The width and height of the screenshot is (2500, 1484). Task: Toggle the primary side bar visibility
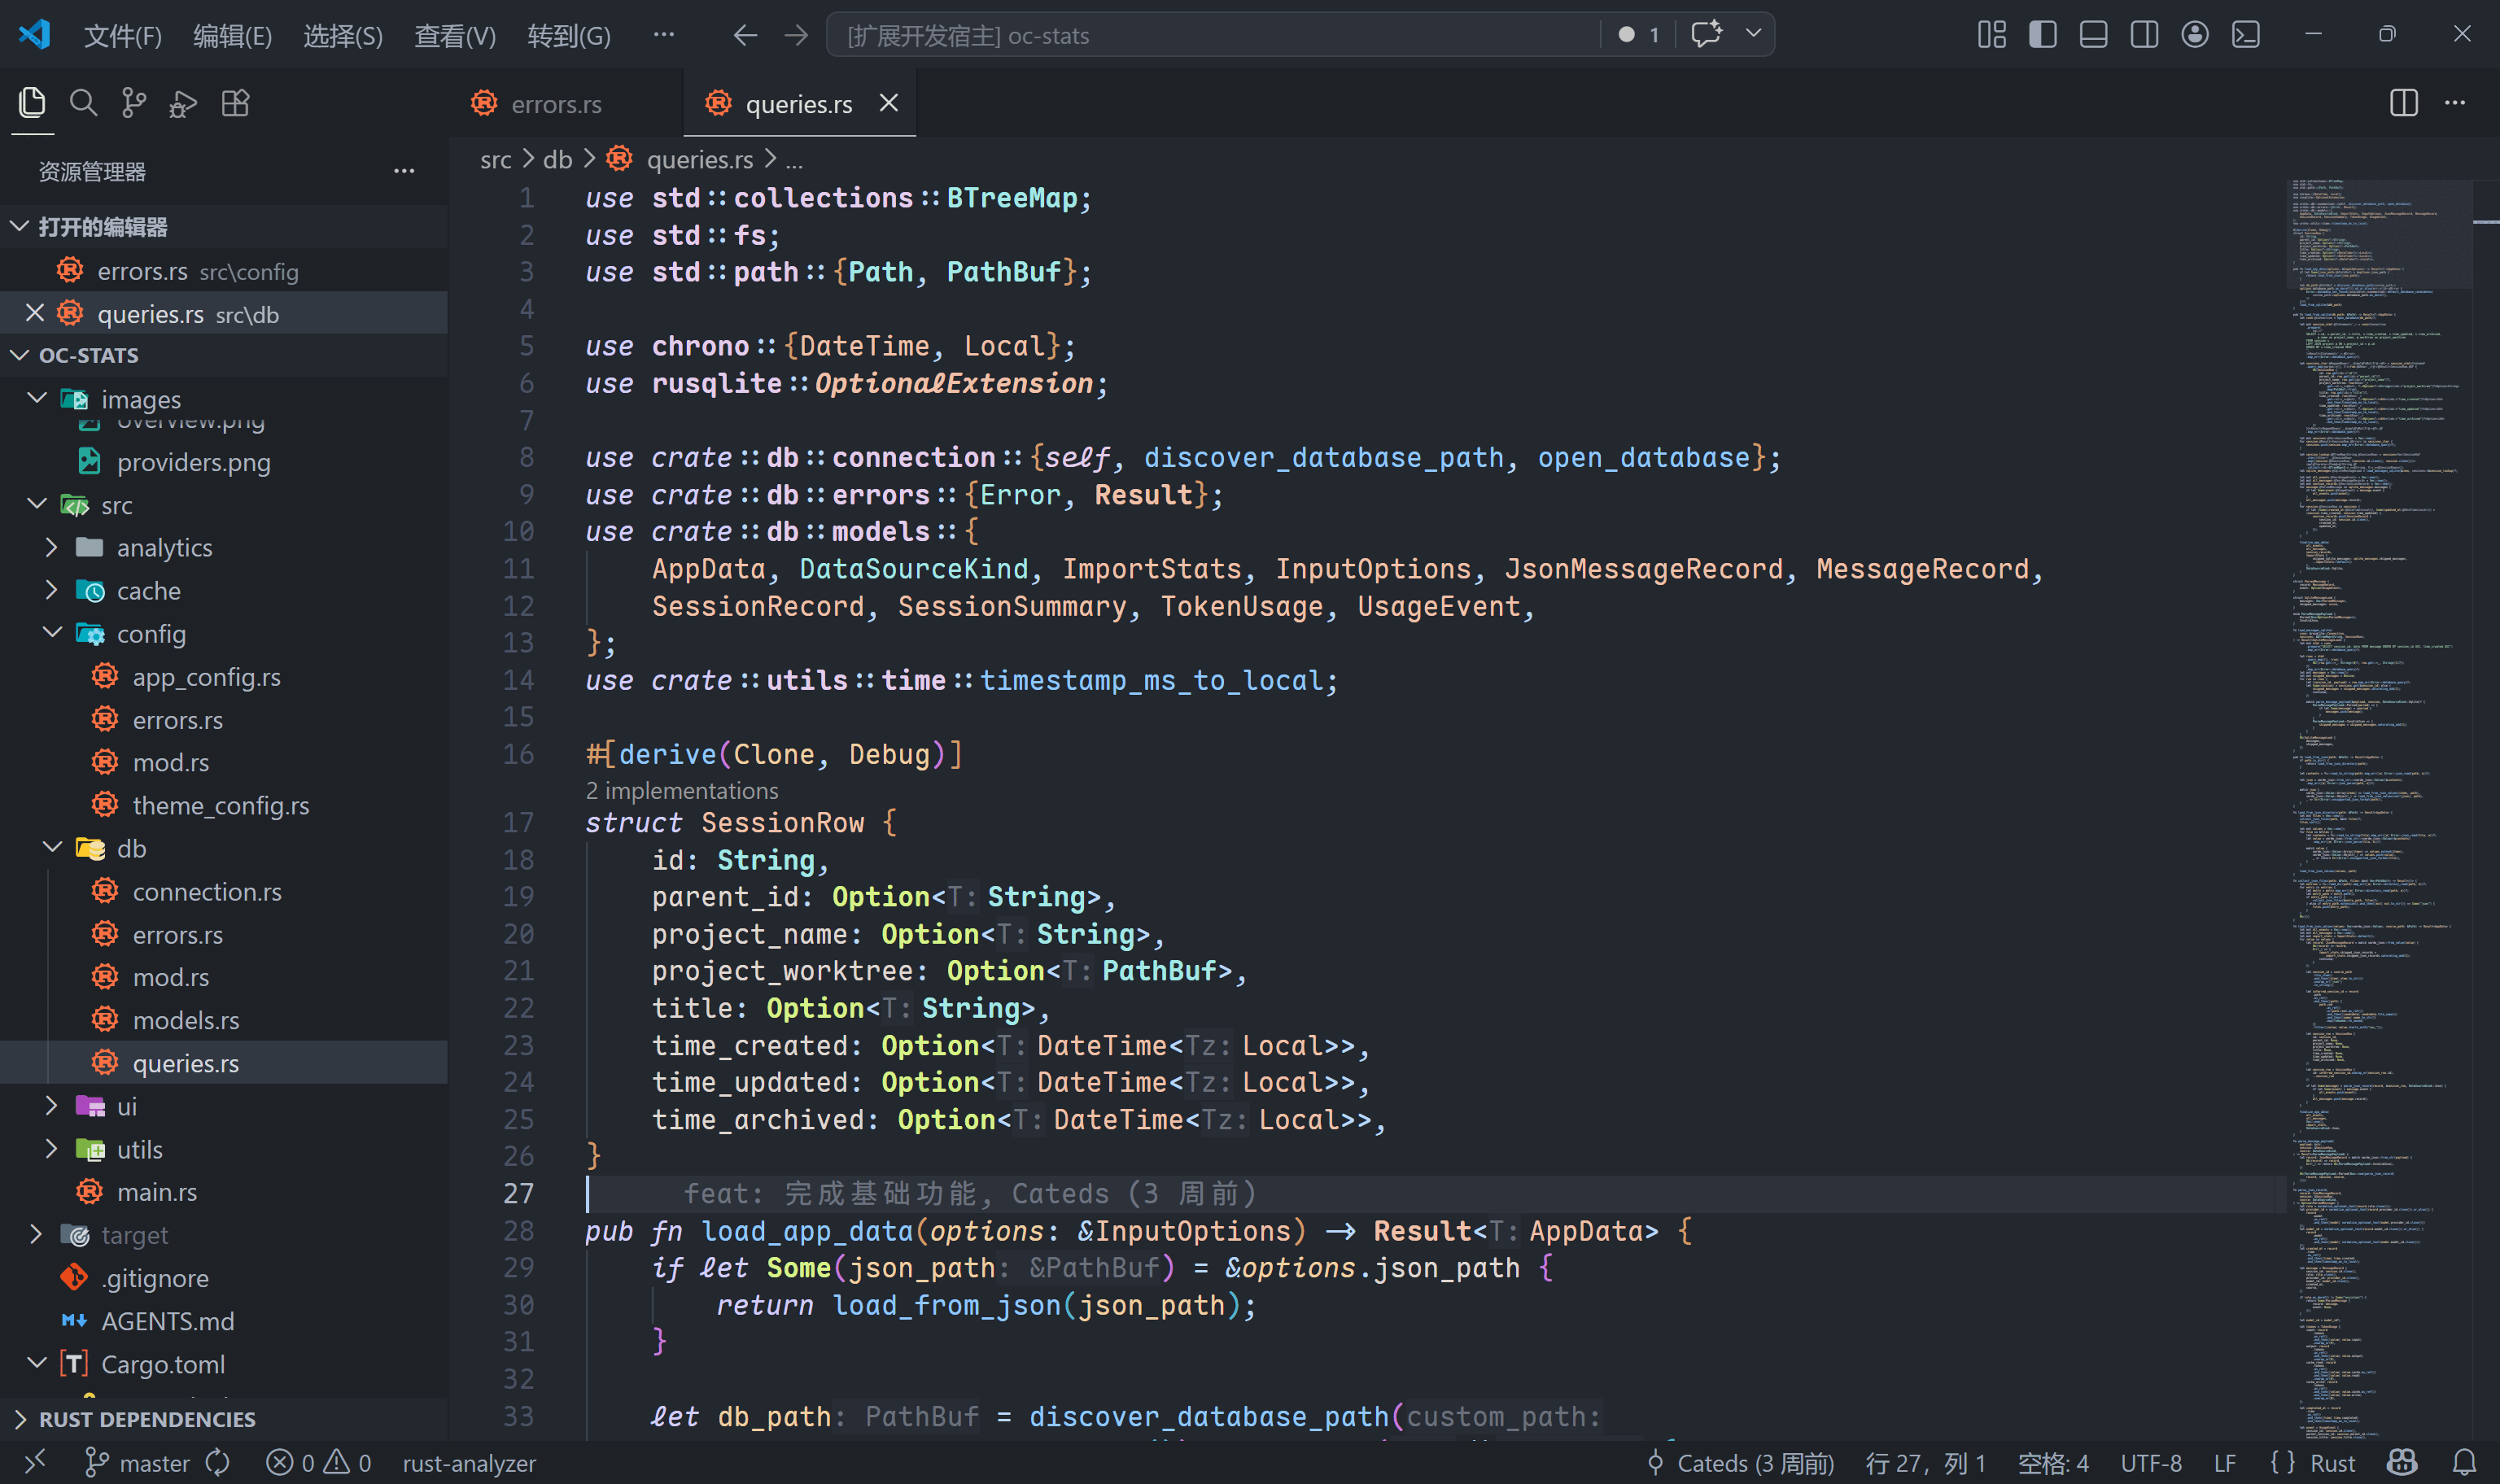2042,34
